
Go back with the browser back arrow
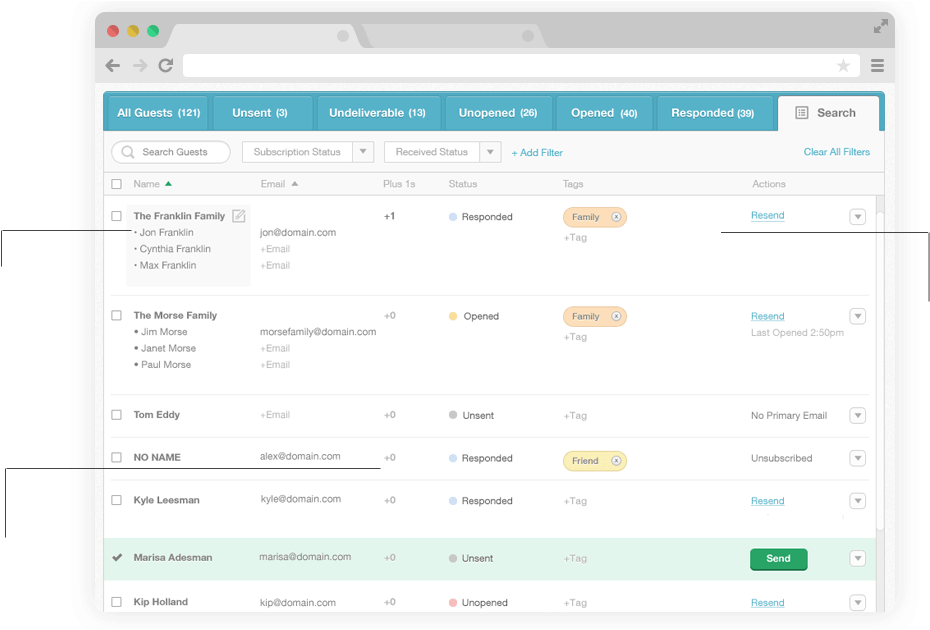pos(113,66)
